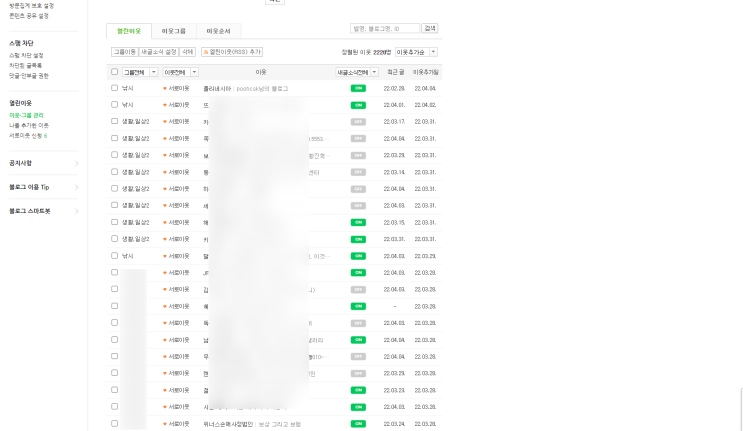Toggle alerts for the row with no recent post
The height and width of the screenshot is (431, 743).
coord(358,306)
